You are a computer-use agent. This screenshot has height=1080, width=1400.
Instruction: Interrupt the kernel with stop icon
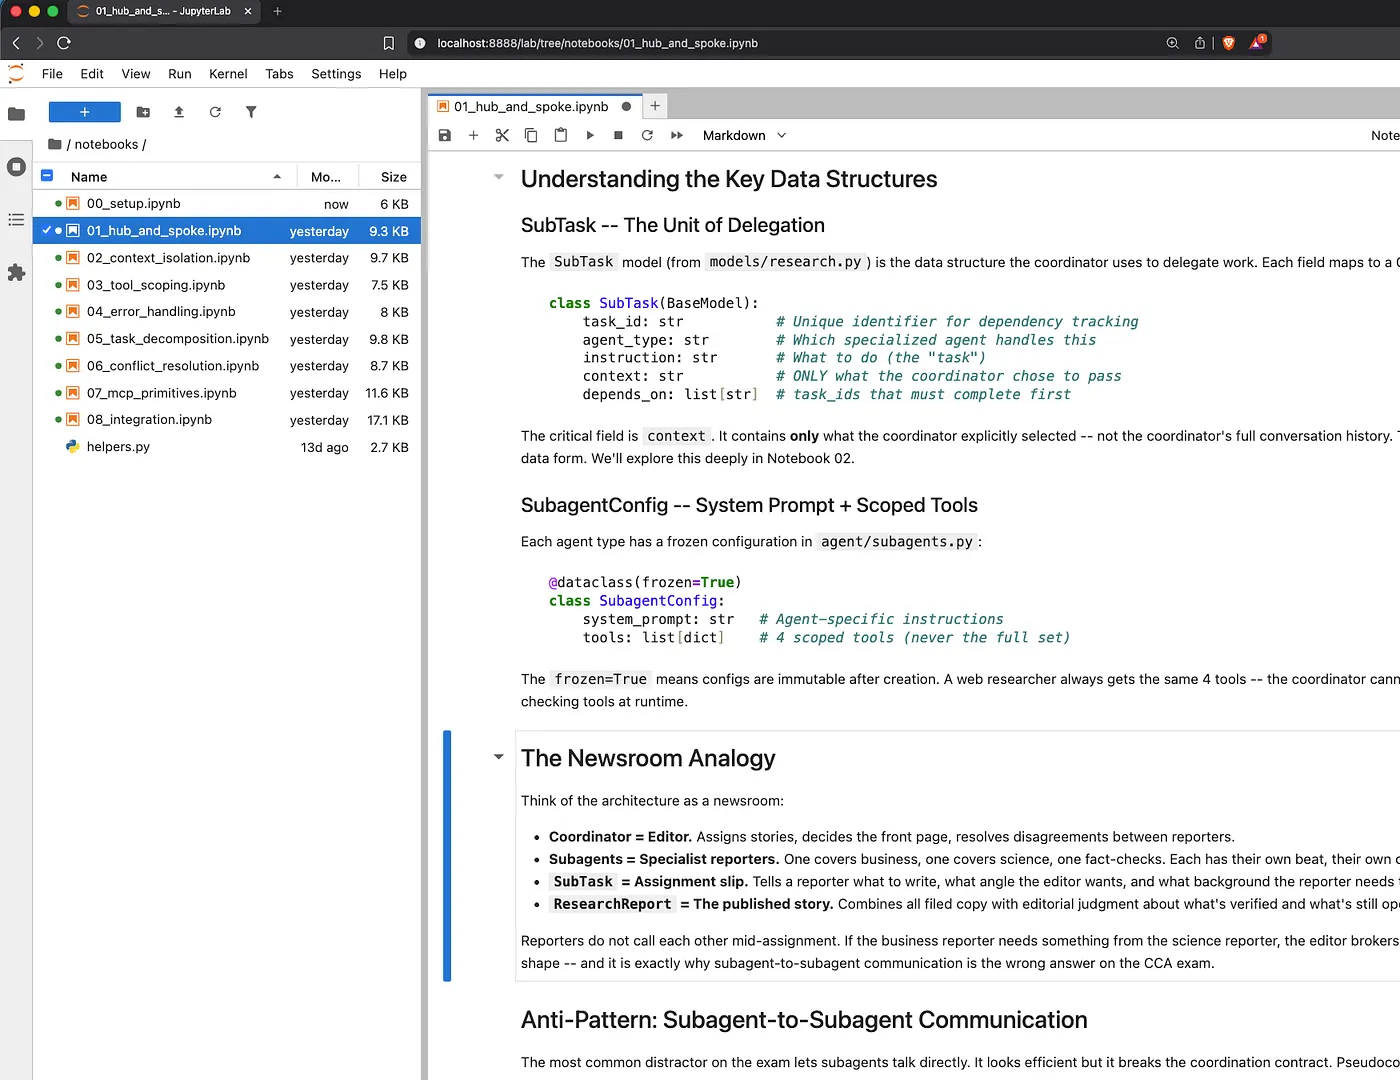(x=618, y=135)
